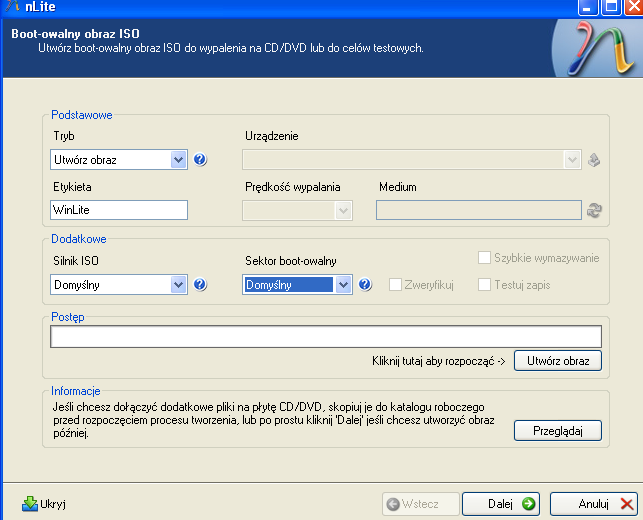Click the Utwórz obraz button
Image resolution: width=643 pixels, height=520 pixels.
point(558,360)
